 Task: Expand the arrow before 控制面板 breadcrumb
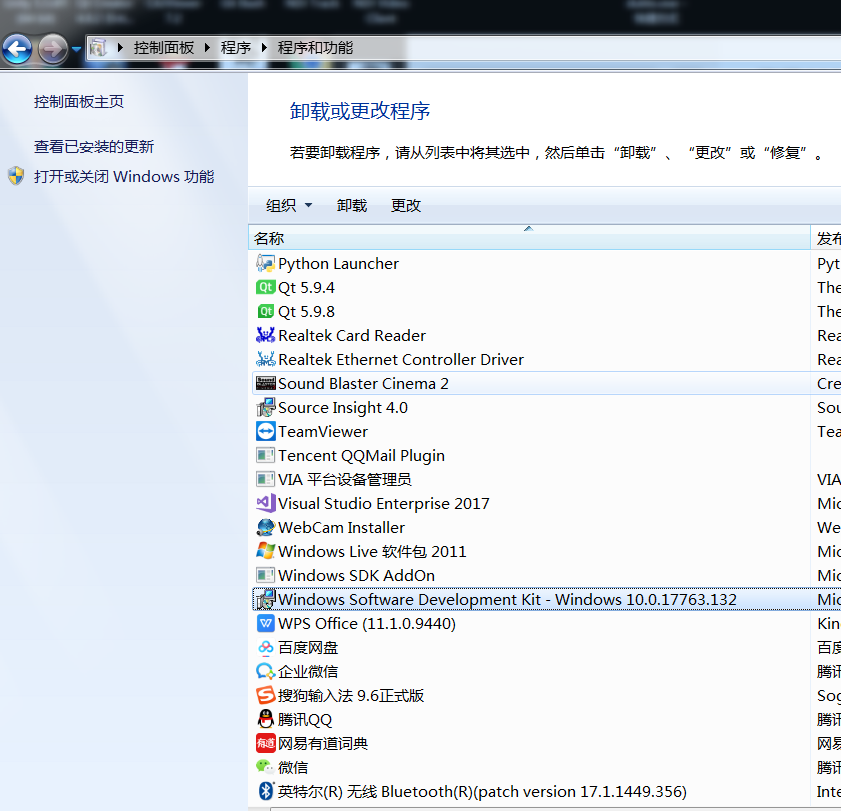[x=120, y=48]
